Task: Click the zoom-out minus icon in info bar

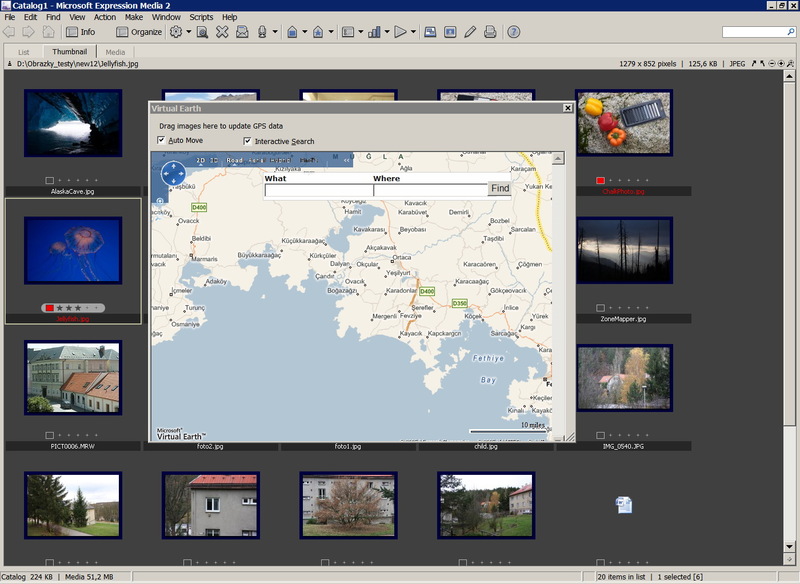Action: click(772, 64)
